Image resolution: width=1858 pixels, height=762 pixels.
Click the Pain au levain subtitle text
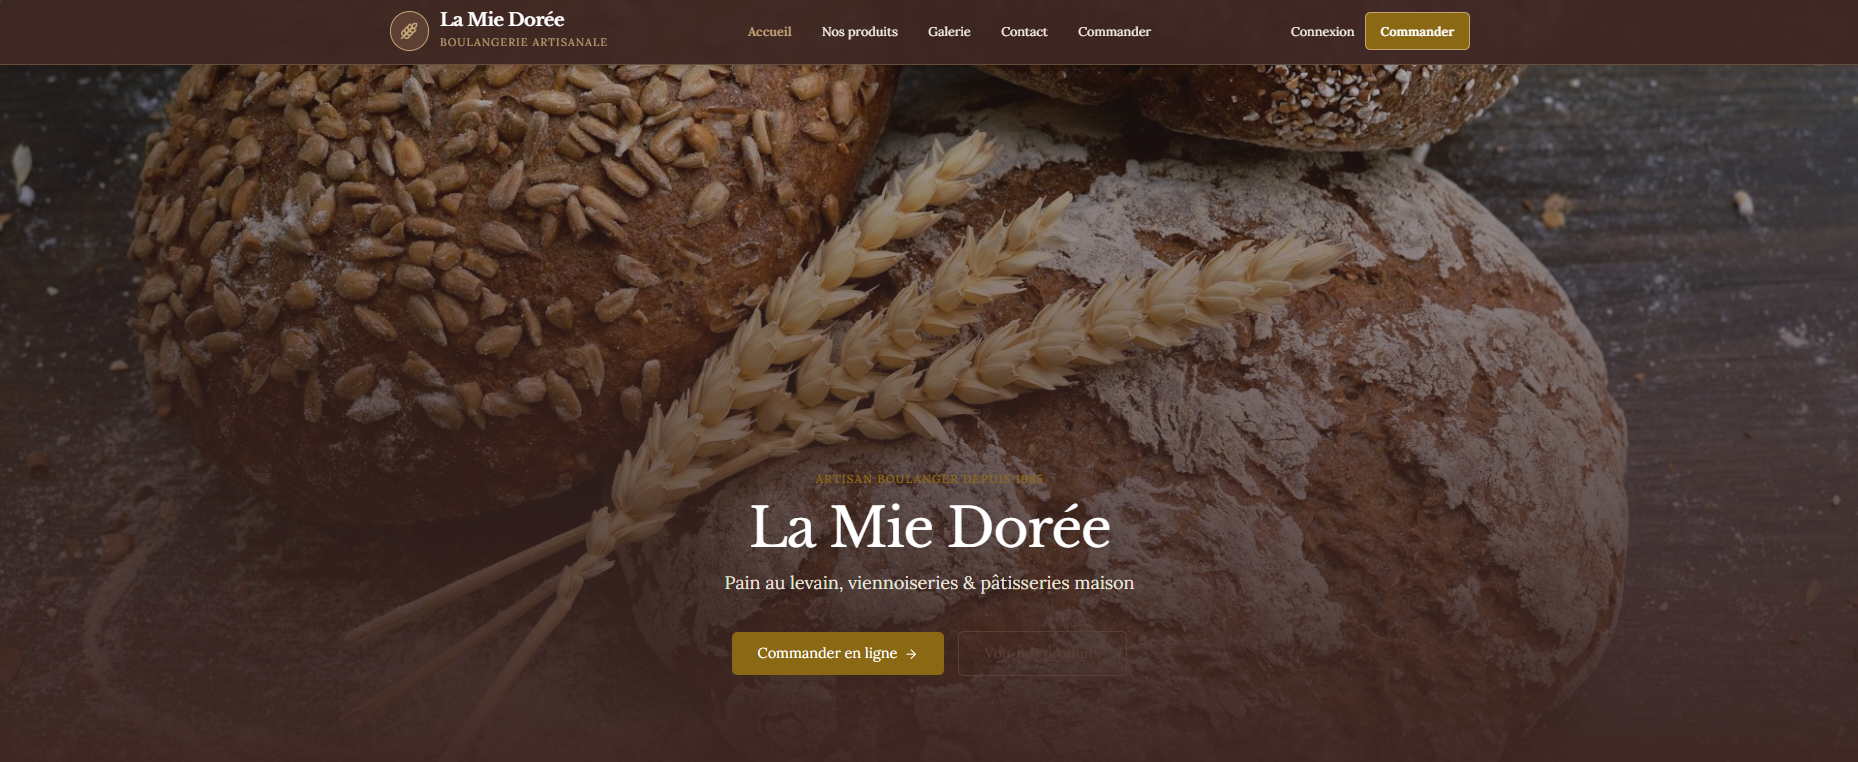pos(929,583)
